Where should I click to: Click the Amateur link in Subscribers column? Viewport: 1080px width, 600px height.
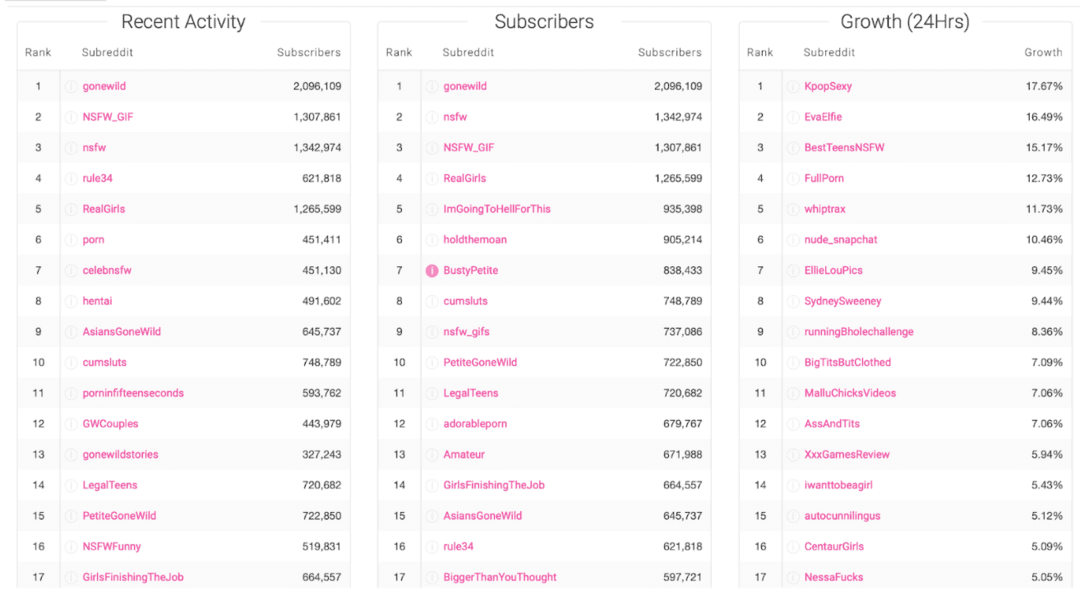click(x=464, y=454)
